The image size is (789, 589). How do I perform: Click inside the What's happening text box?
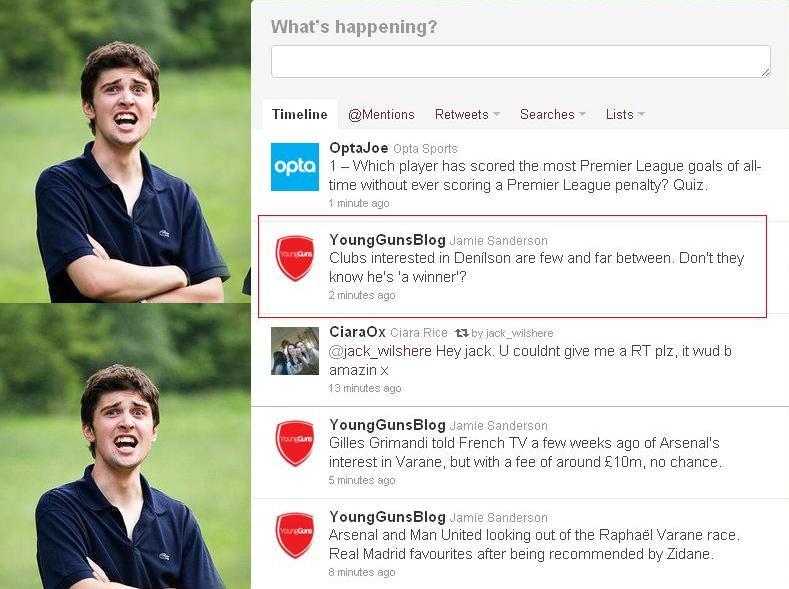[520, 61]
